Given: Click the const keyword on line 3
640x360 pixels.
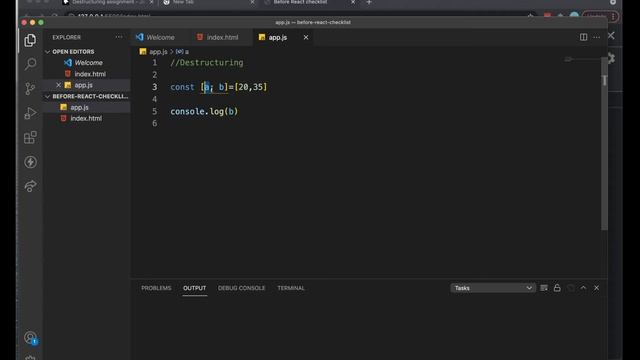Looking at the screenshot, I should tap(182, 87).
